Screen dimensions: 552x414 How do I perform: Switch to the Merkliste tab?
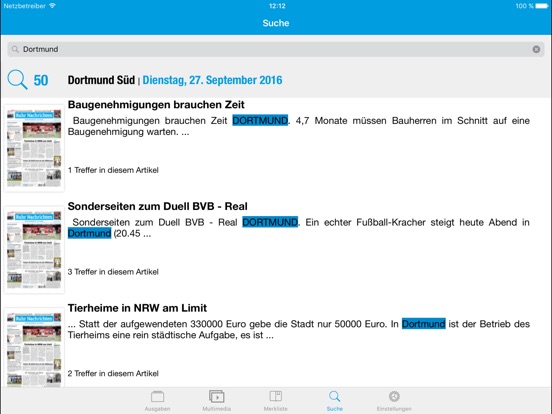coord(276,401)
